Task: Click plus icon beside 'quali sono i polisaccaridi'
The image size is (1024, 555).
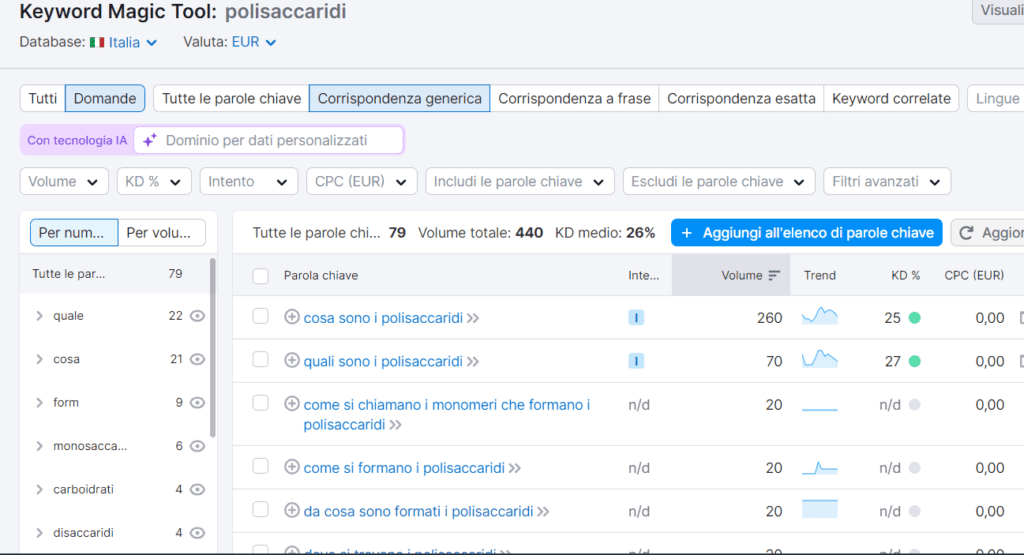Action: (292, 360)
